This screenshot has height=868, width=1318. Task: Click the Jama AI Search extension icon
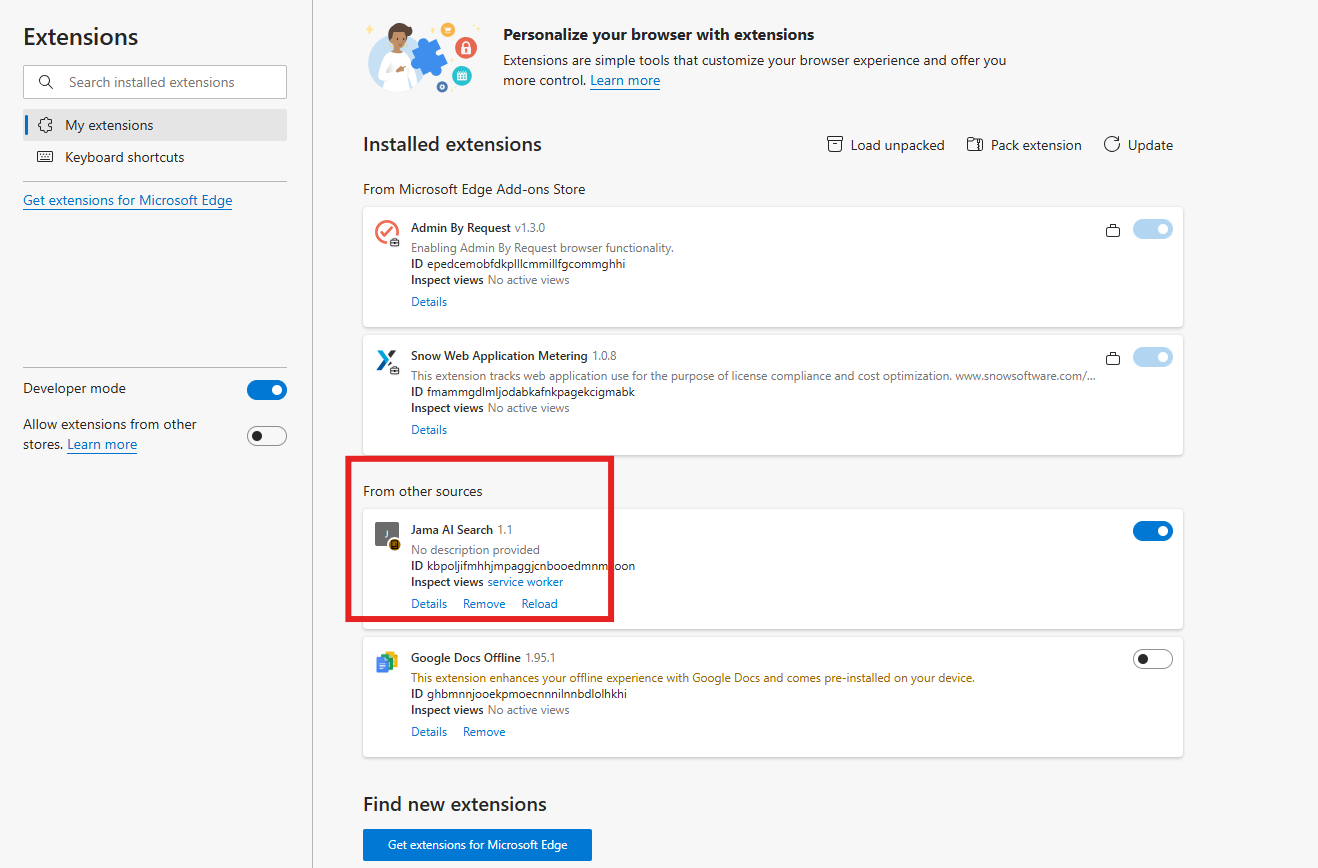387,535
